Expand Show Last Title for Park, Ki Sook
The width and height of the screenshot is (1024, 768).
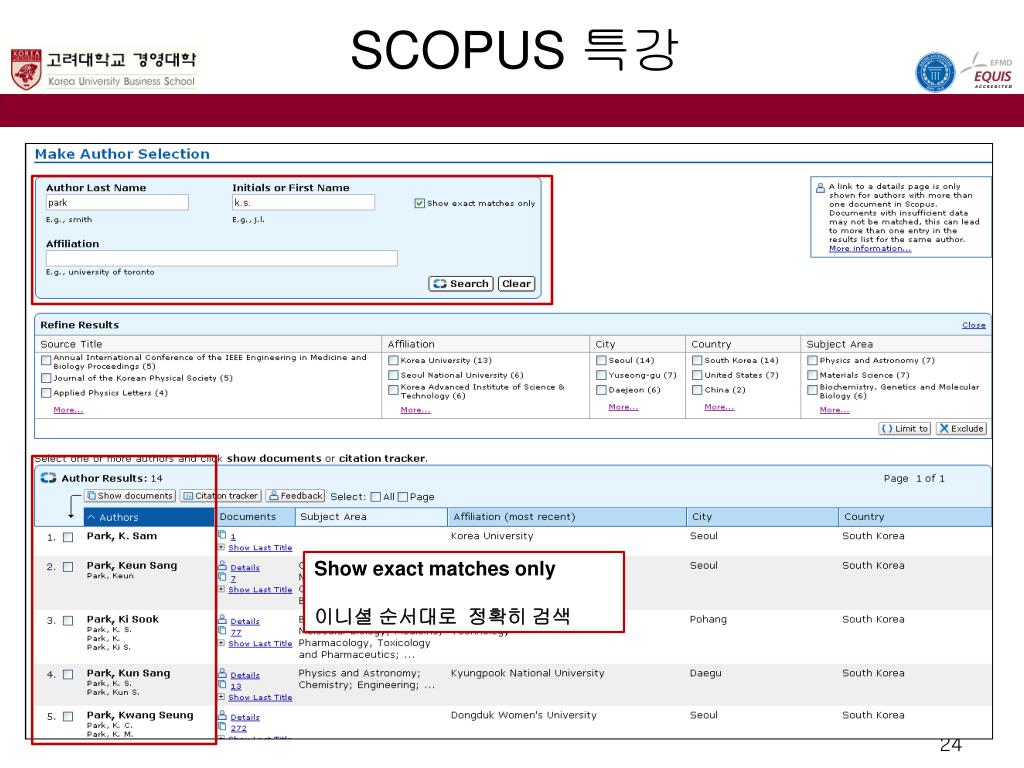click(x=260, y=644)
